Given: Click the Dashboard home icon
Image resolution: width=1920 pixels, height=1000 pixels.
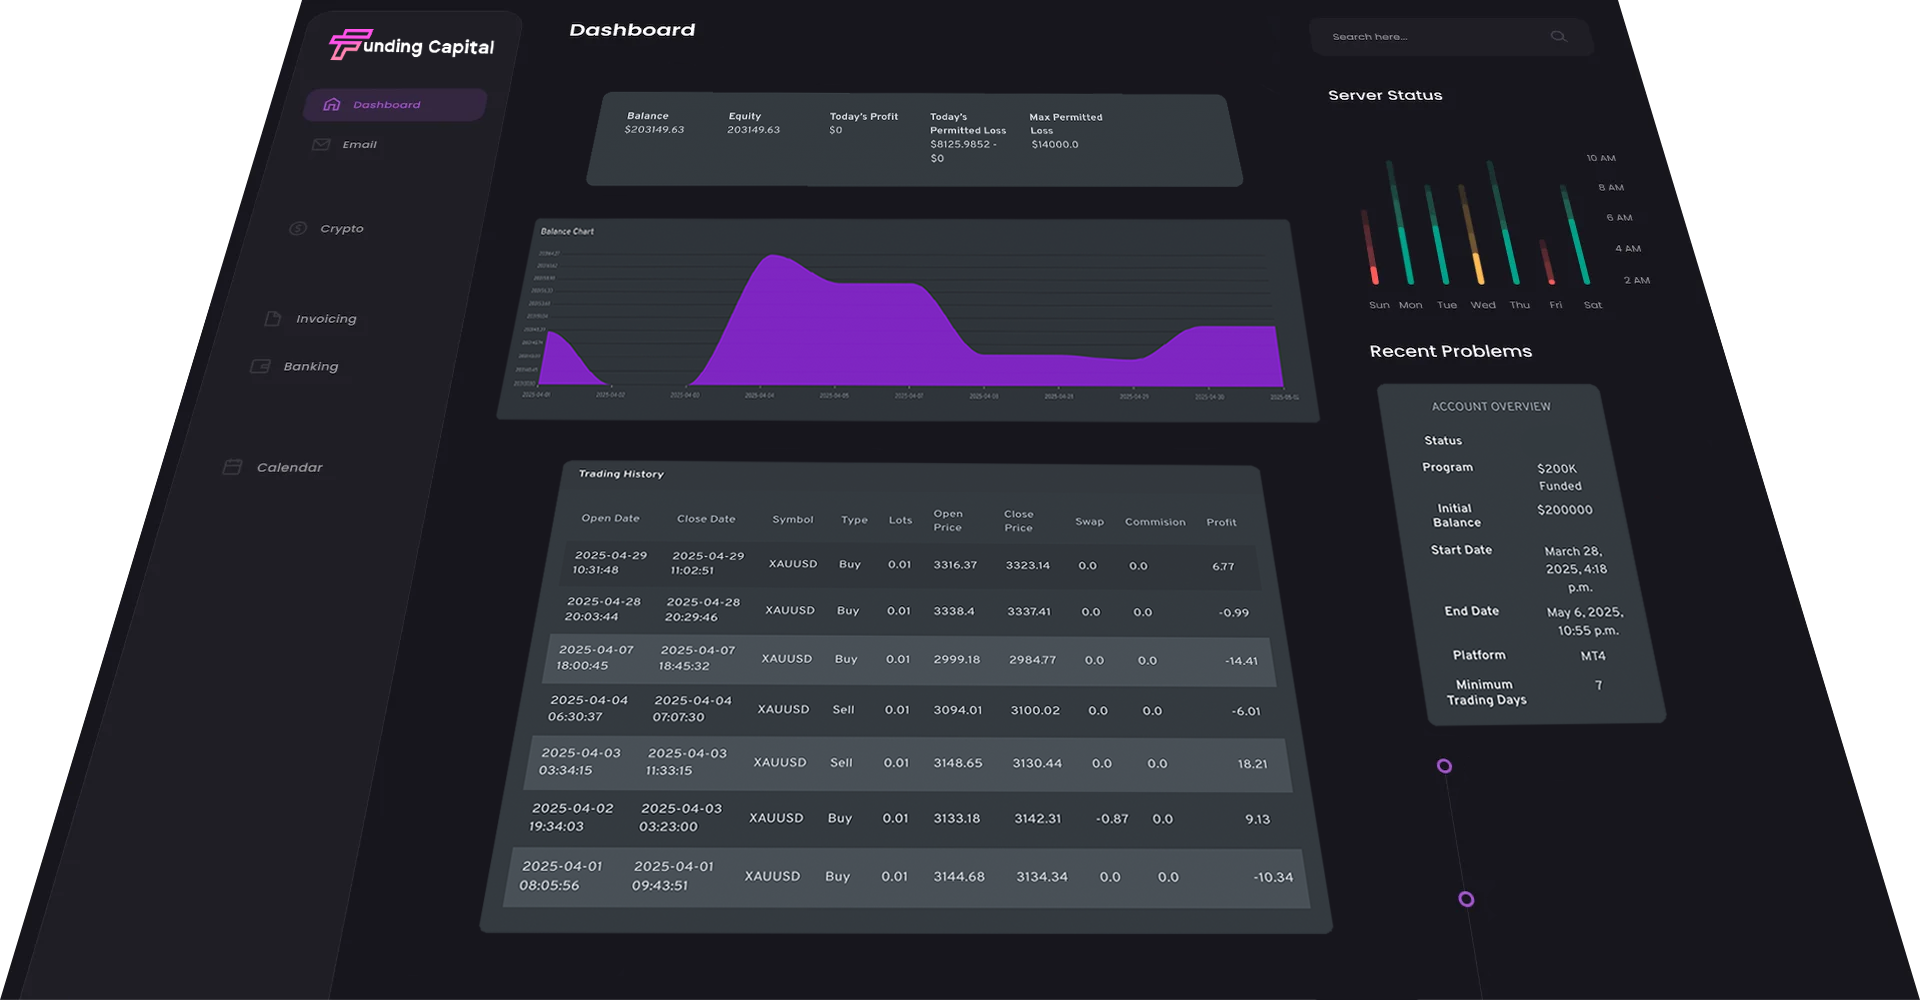Looking at the screenshot, I should click(332, 104).
